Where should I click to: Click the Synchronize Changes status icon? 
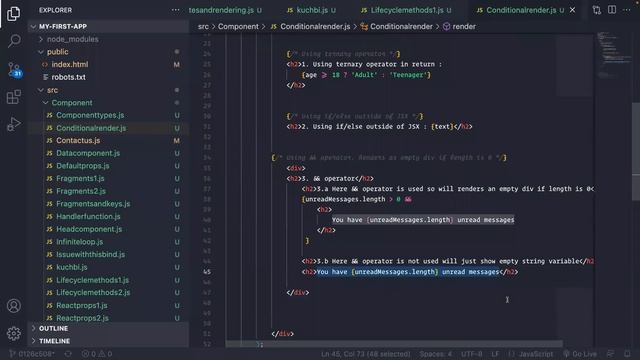pos(68,354)
